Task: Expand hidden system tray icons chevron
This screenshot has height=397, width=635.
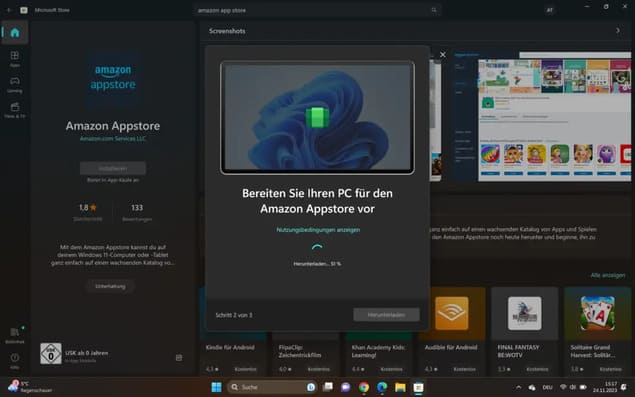Action: (x=518, y=387)
